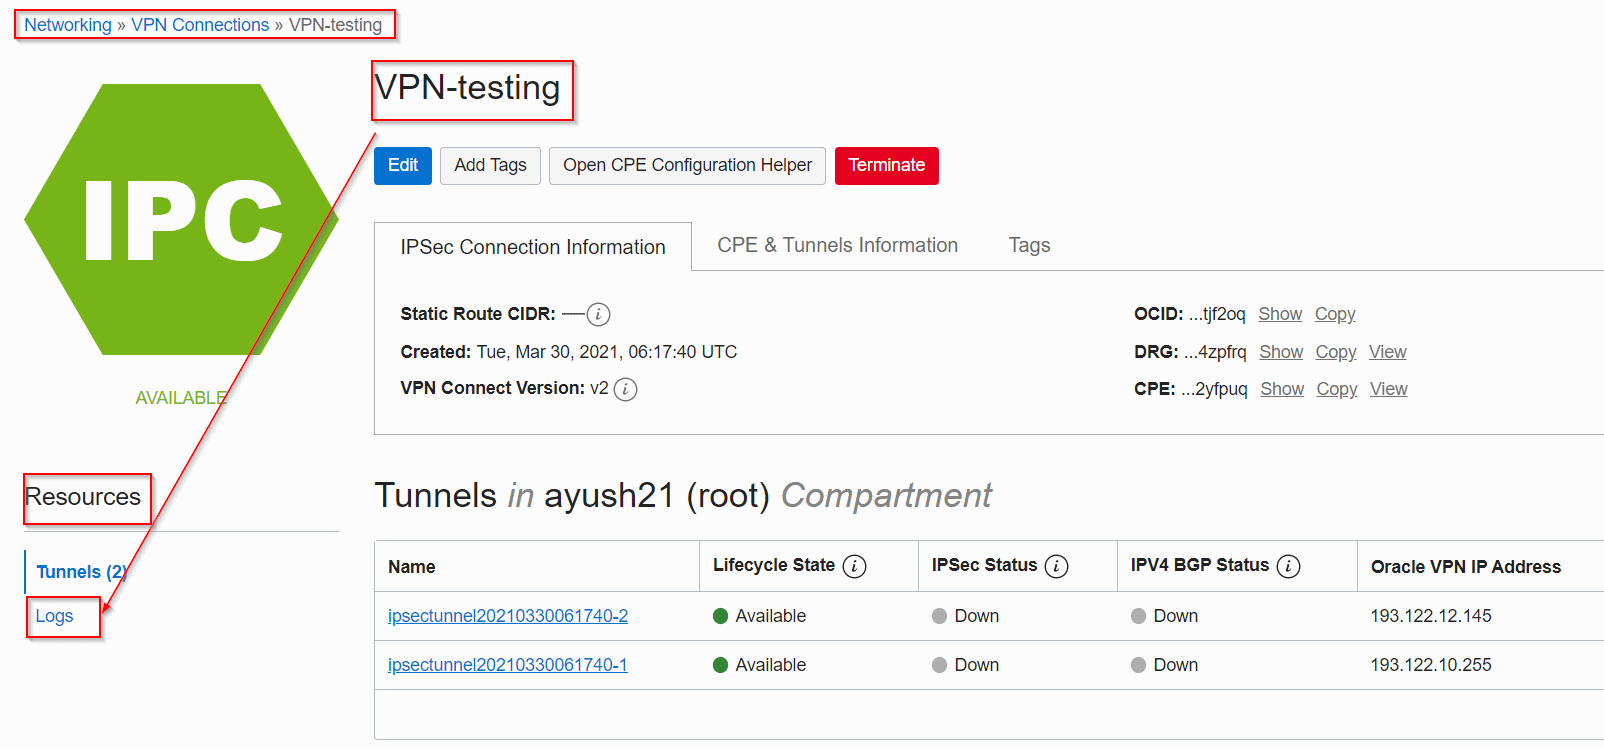Open CPE Configuration Helper
Viewport: 1604px width, 748px height.
pos(687,166)
